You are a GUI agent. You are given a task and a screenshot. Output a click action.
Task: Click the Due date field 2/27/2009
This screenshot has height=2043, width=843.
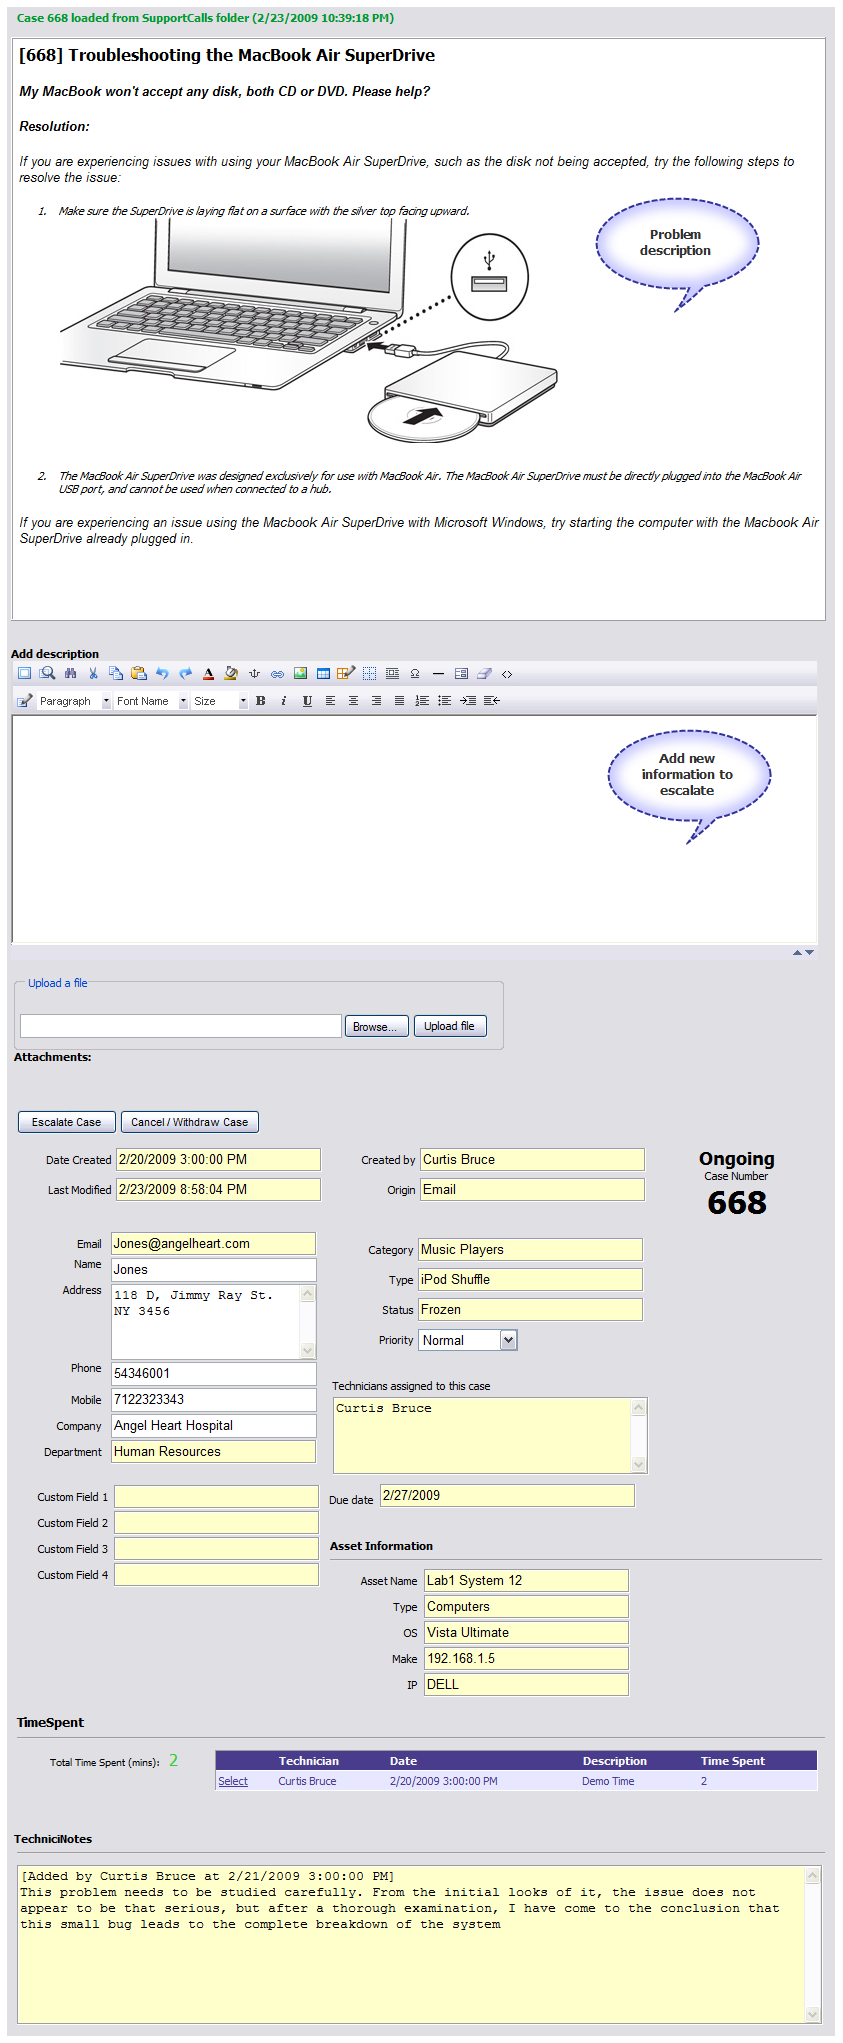point(507,1496)
